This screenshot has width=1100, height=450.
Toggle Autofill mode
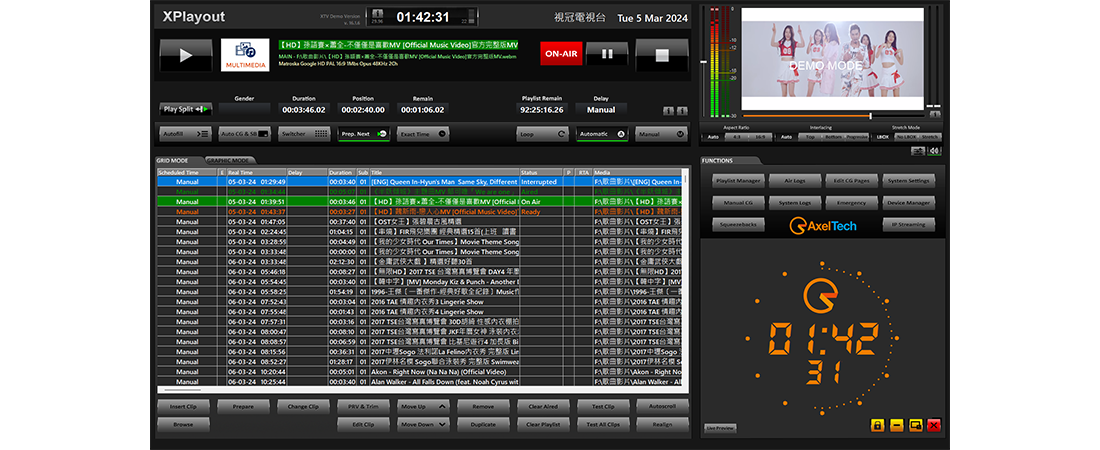coord(186,133)
